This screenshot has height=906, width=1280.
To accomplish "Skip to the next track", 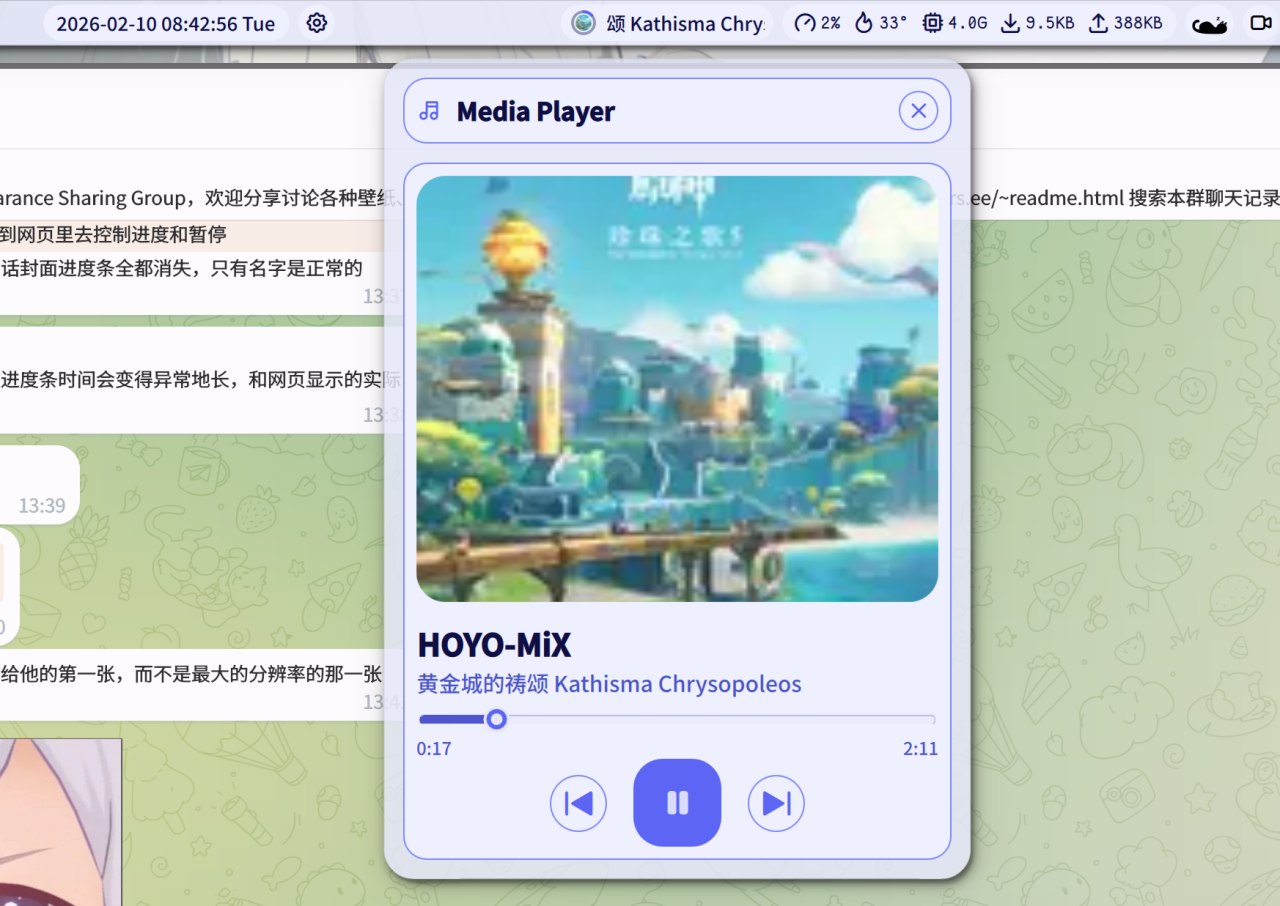I will [776, 803].
